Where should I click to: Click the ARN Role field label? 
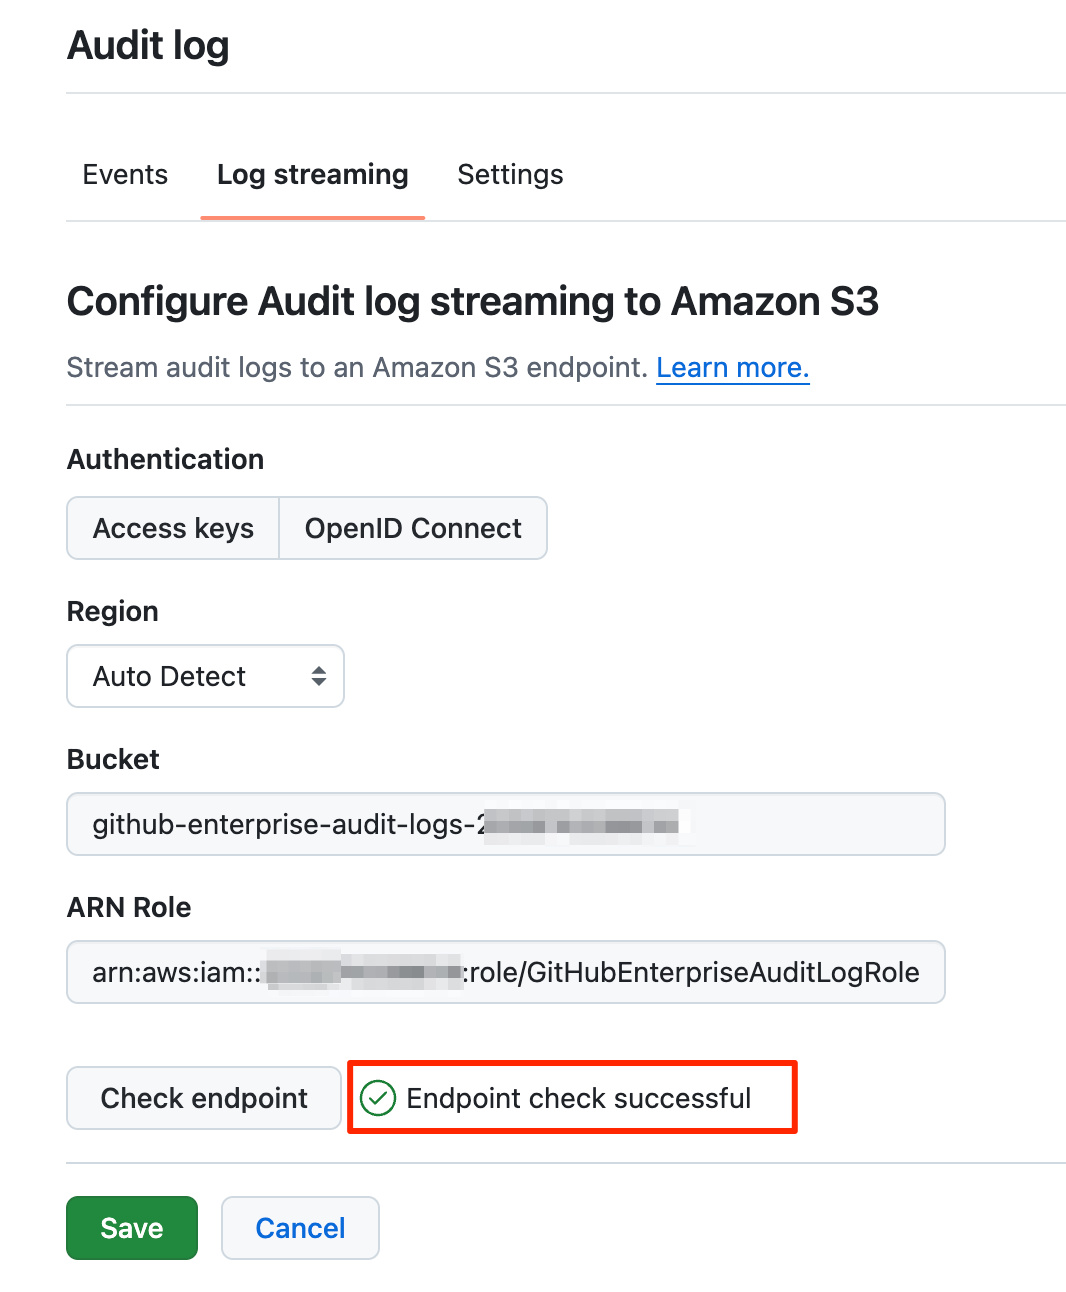[x=129, y=907]
